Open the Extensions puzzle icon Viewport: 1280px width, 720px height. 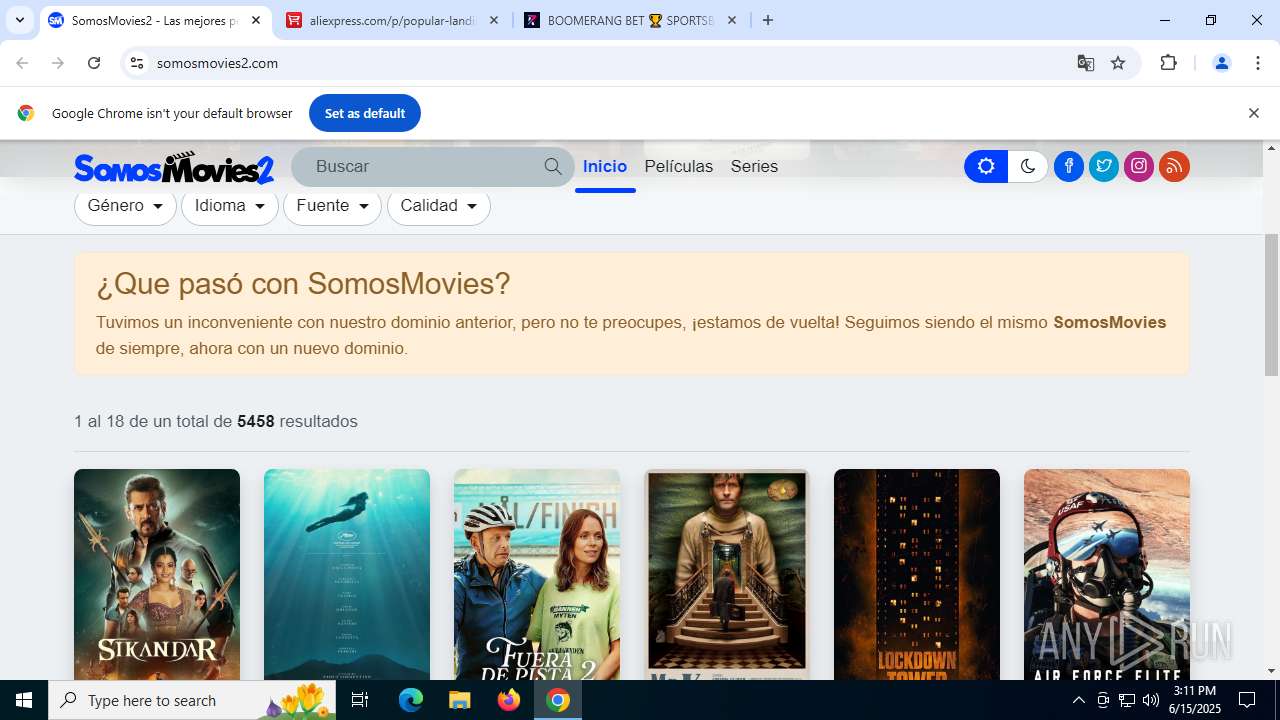pos(1168,63)
